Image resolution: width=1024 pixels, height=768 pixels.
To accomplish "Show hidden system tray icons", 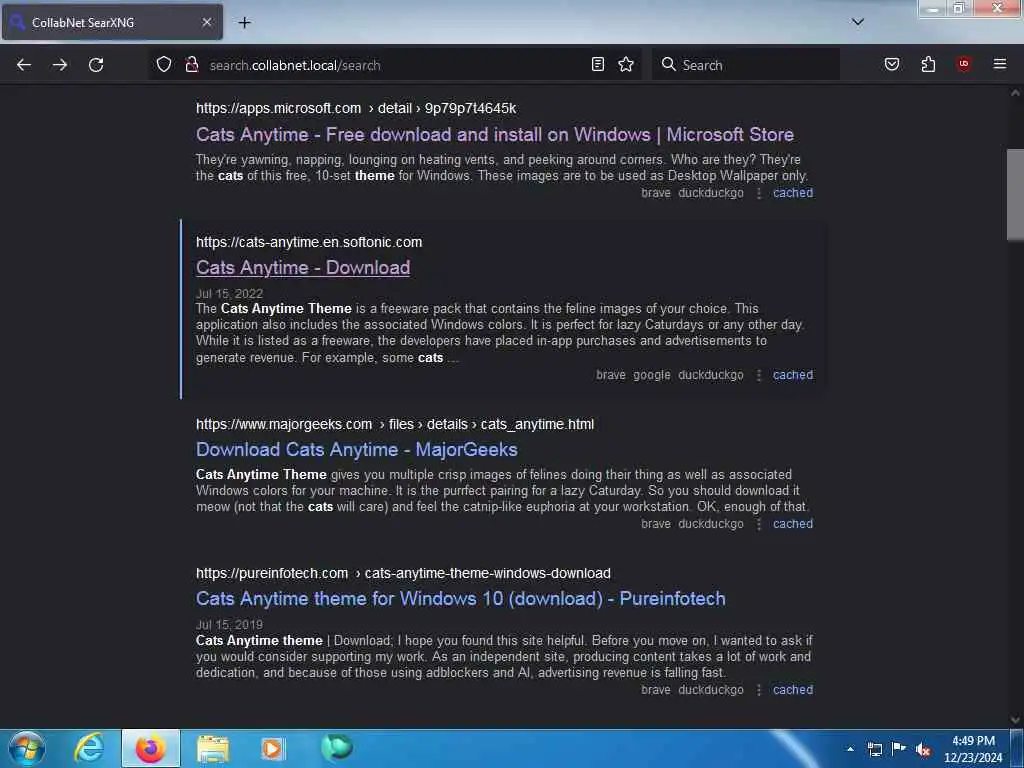I will tap(850, 749).
